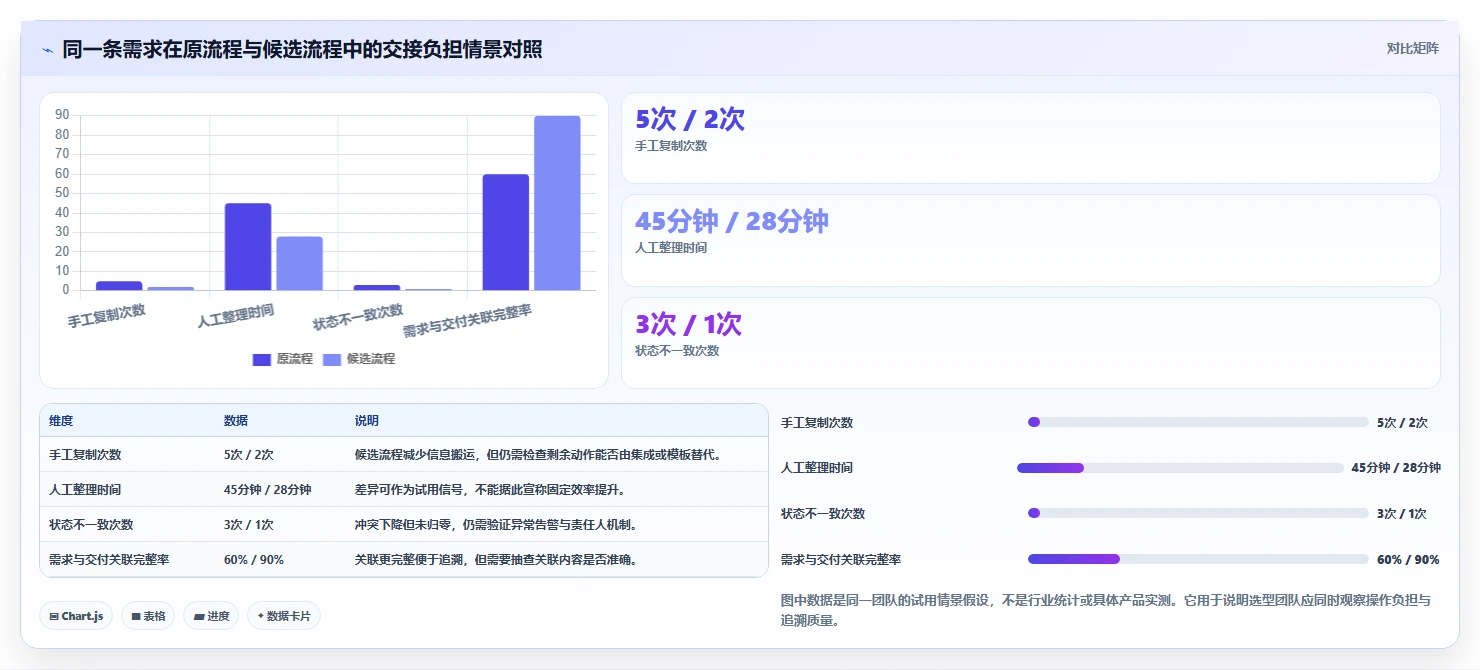Click the 需求与交付关联完整率 progress bar

(1198, 559)
